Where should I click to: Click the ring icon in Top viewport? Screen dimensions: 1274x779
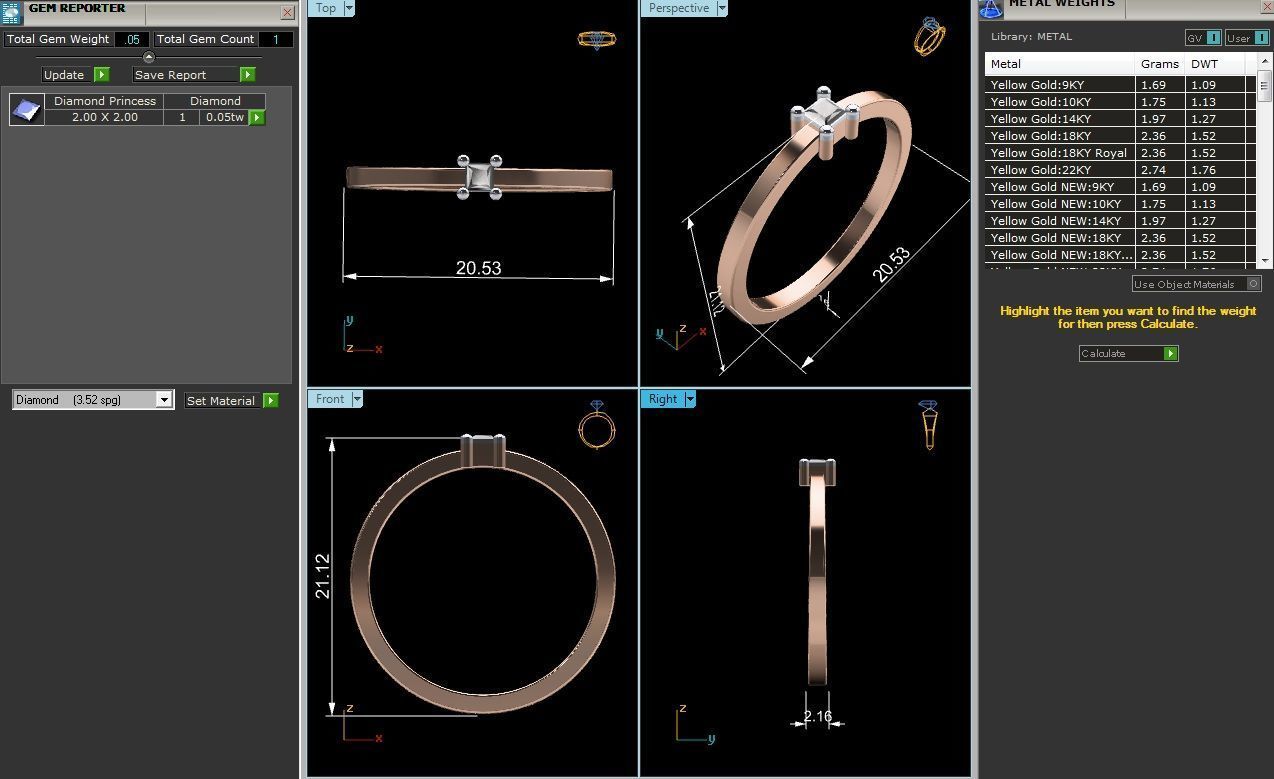597,40
